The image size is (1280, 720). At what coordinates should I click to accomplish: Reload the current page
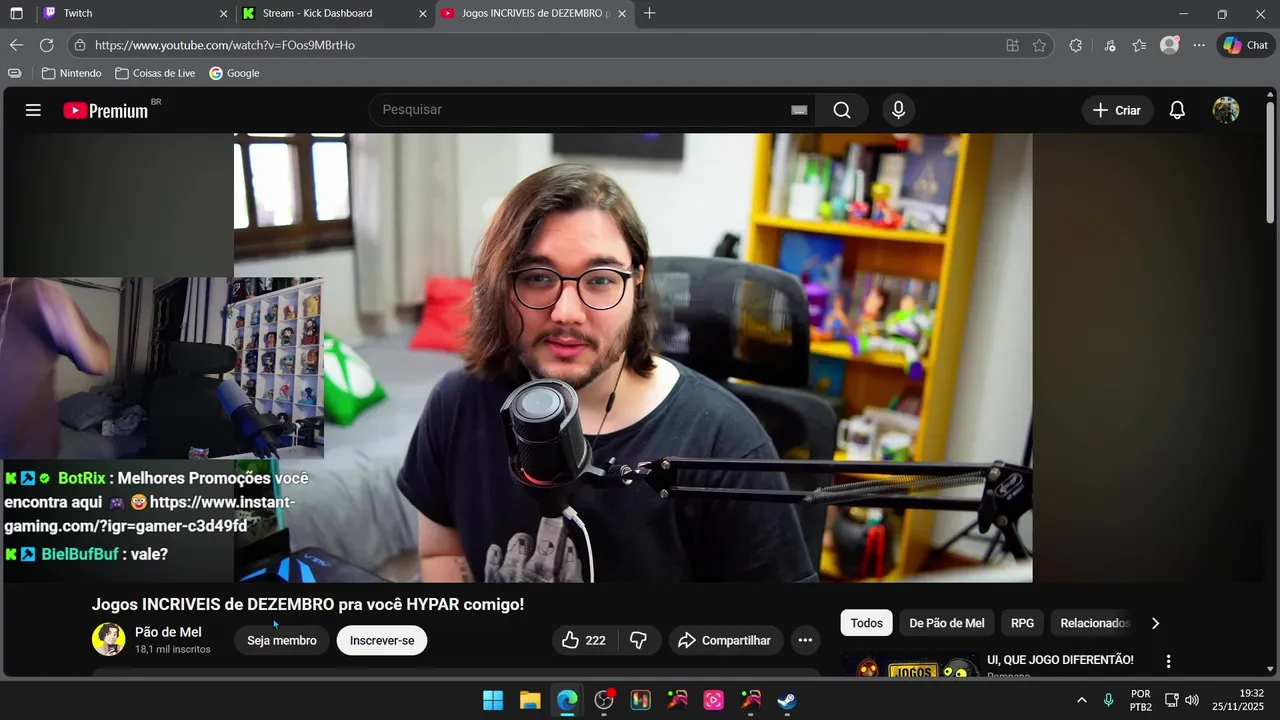46,45
